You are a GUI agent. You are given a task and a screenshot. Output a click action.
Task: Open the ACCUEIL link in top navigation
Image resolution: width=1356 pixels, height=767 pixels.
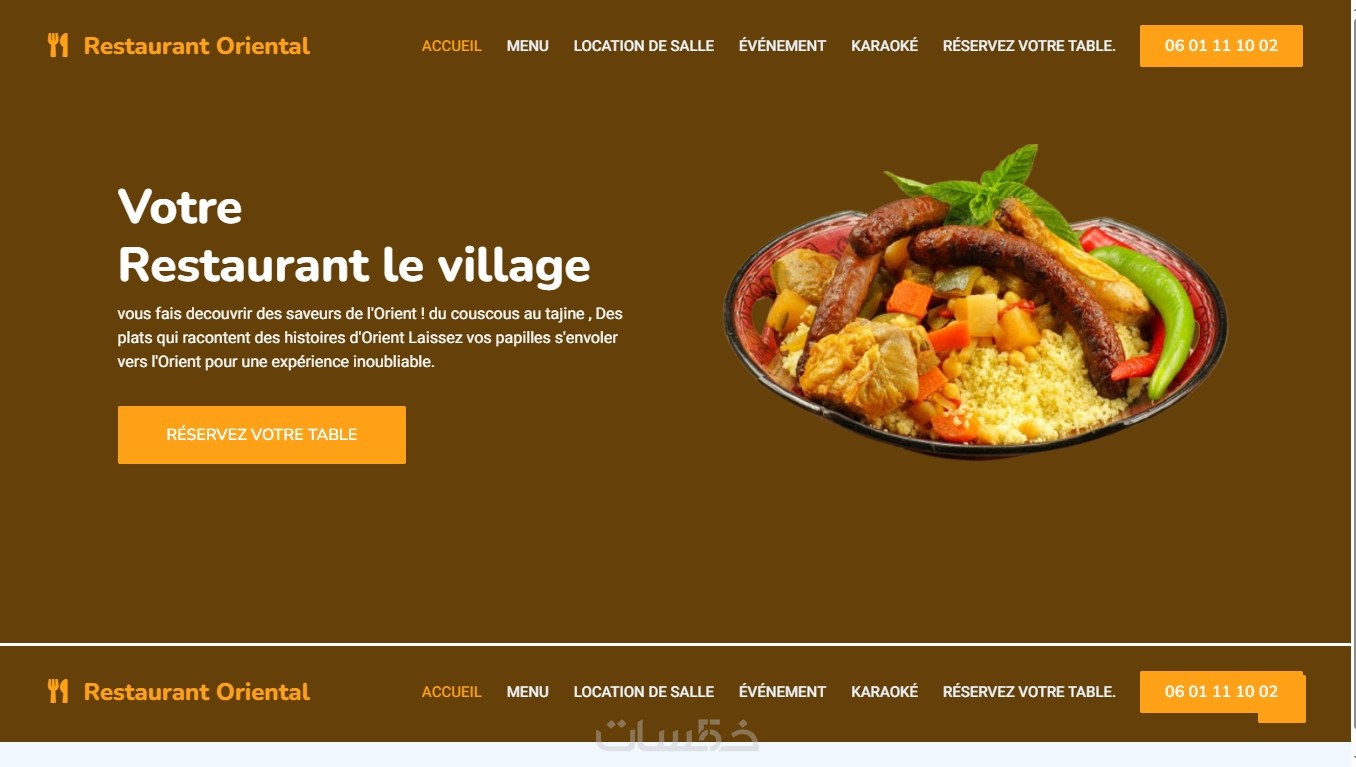[451, 46]
